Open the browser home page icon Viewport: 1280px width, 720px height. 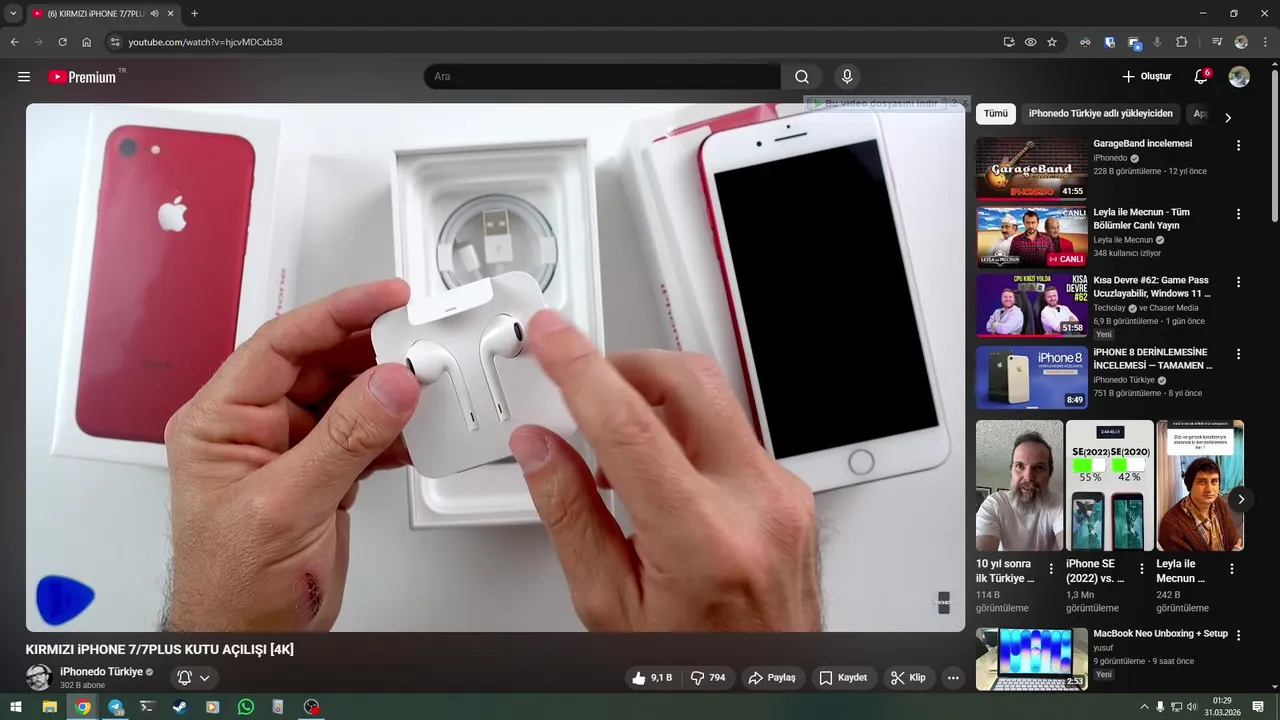[86, 42]
